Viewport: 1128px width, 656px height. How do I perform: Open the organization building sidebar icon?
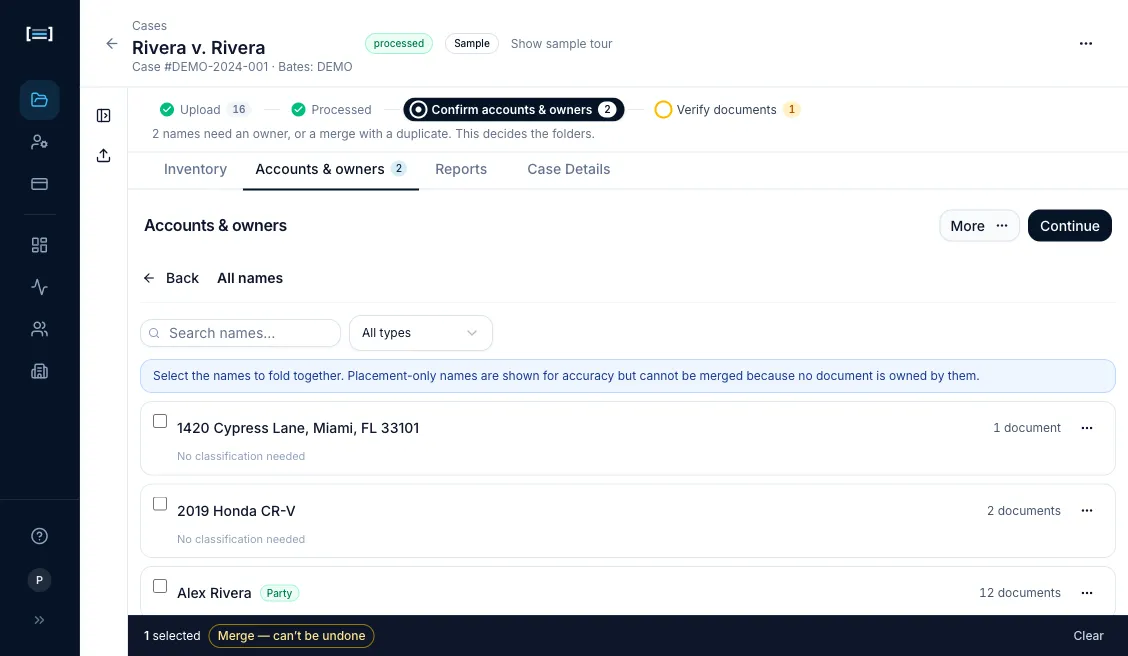point(40,371)
